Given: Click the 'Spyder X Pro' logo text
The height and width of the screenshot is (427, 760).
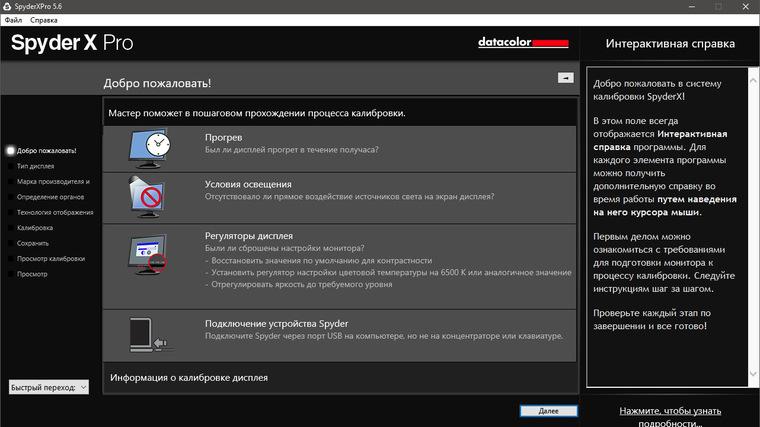Looking at the screenshot, I should point(72,43).
